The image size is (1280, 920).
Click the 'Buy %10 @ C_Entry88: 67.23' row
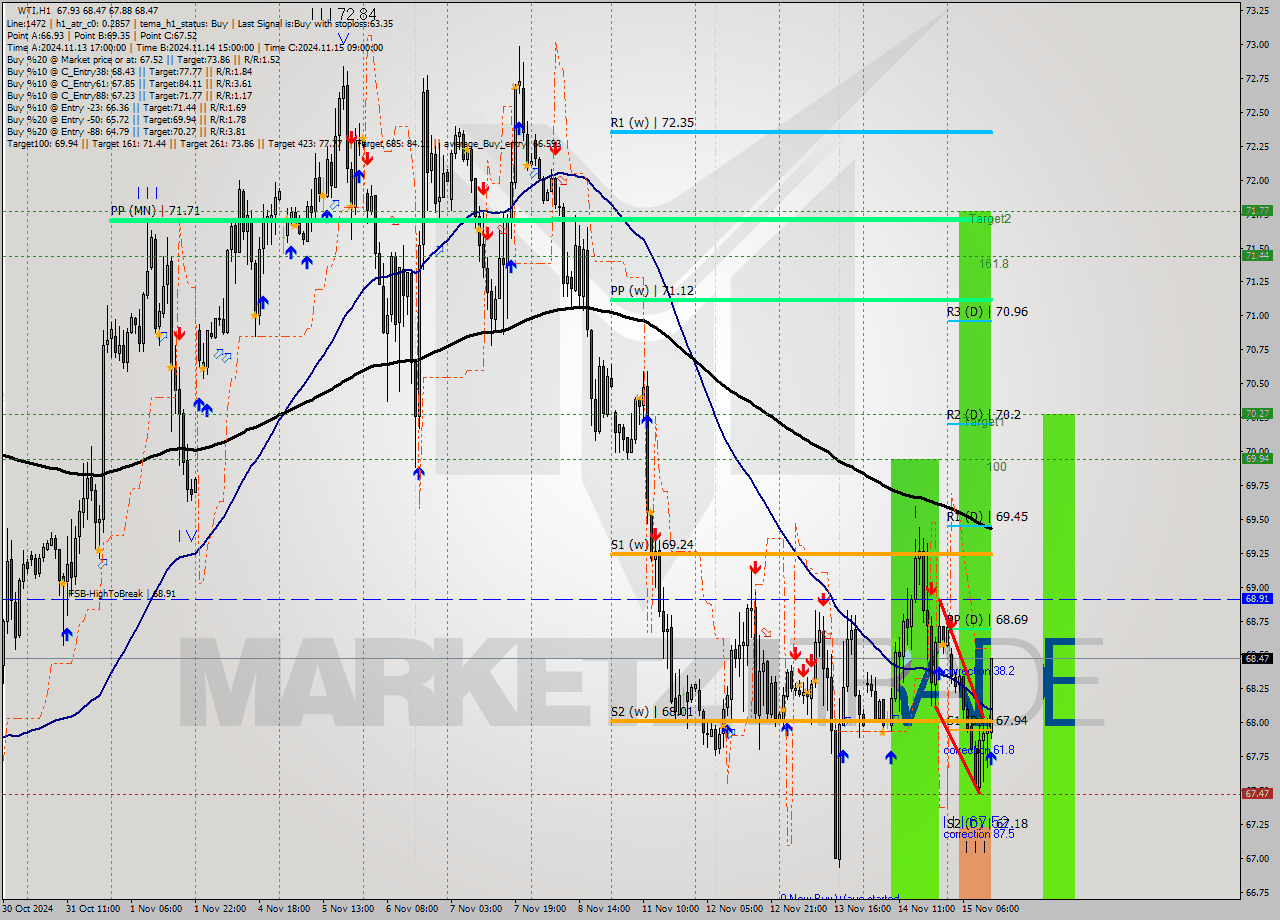(129, 95)
